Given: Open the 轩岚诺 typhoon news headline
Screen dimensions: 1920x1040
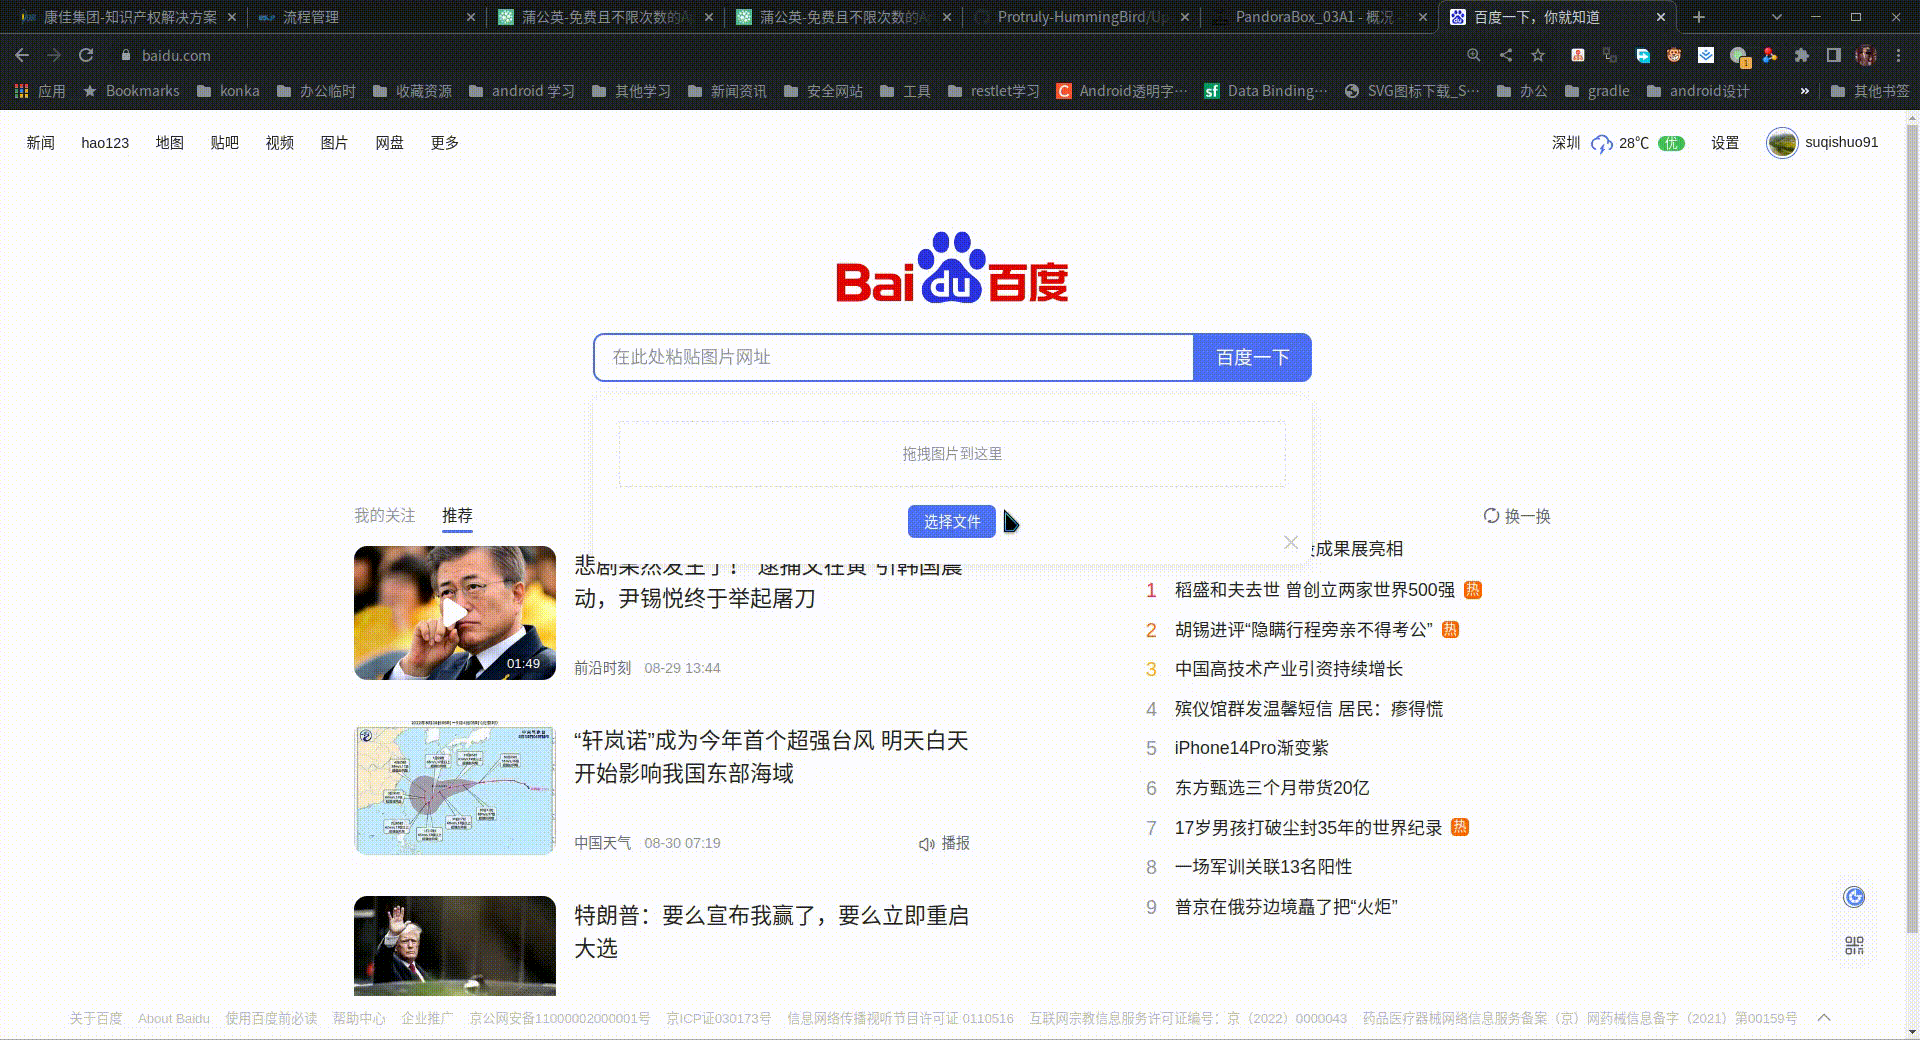Looking at the screenshot, I should [x=771, y=757].
